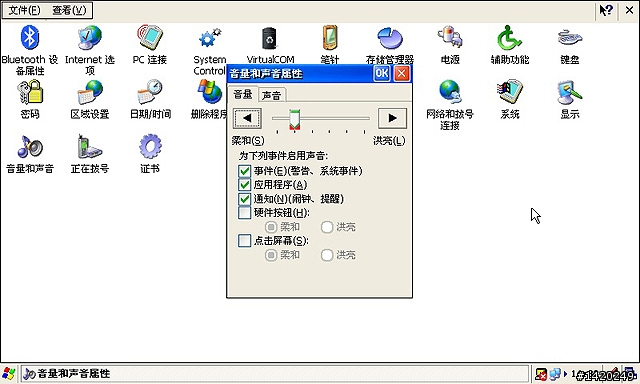The height and width of the screenshot is (384, 640).
Task: Open the 显示 display icon
Action: coord(570,92)
